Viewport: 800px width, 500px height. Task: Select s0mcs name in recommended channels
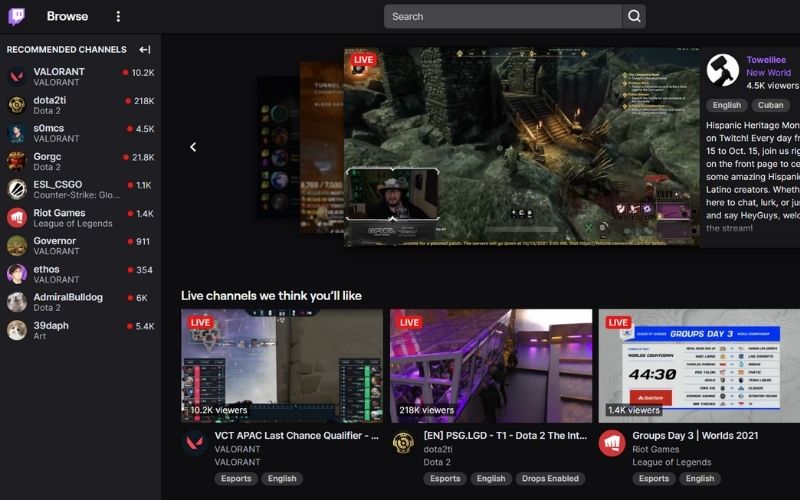(49, 128)
